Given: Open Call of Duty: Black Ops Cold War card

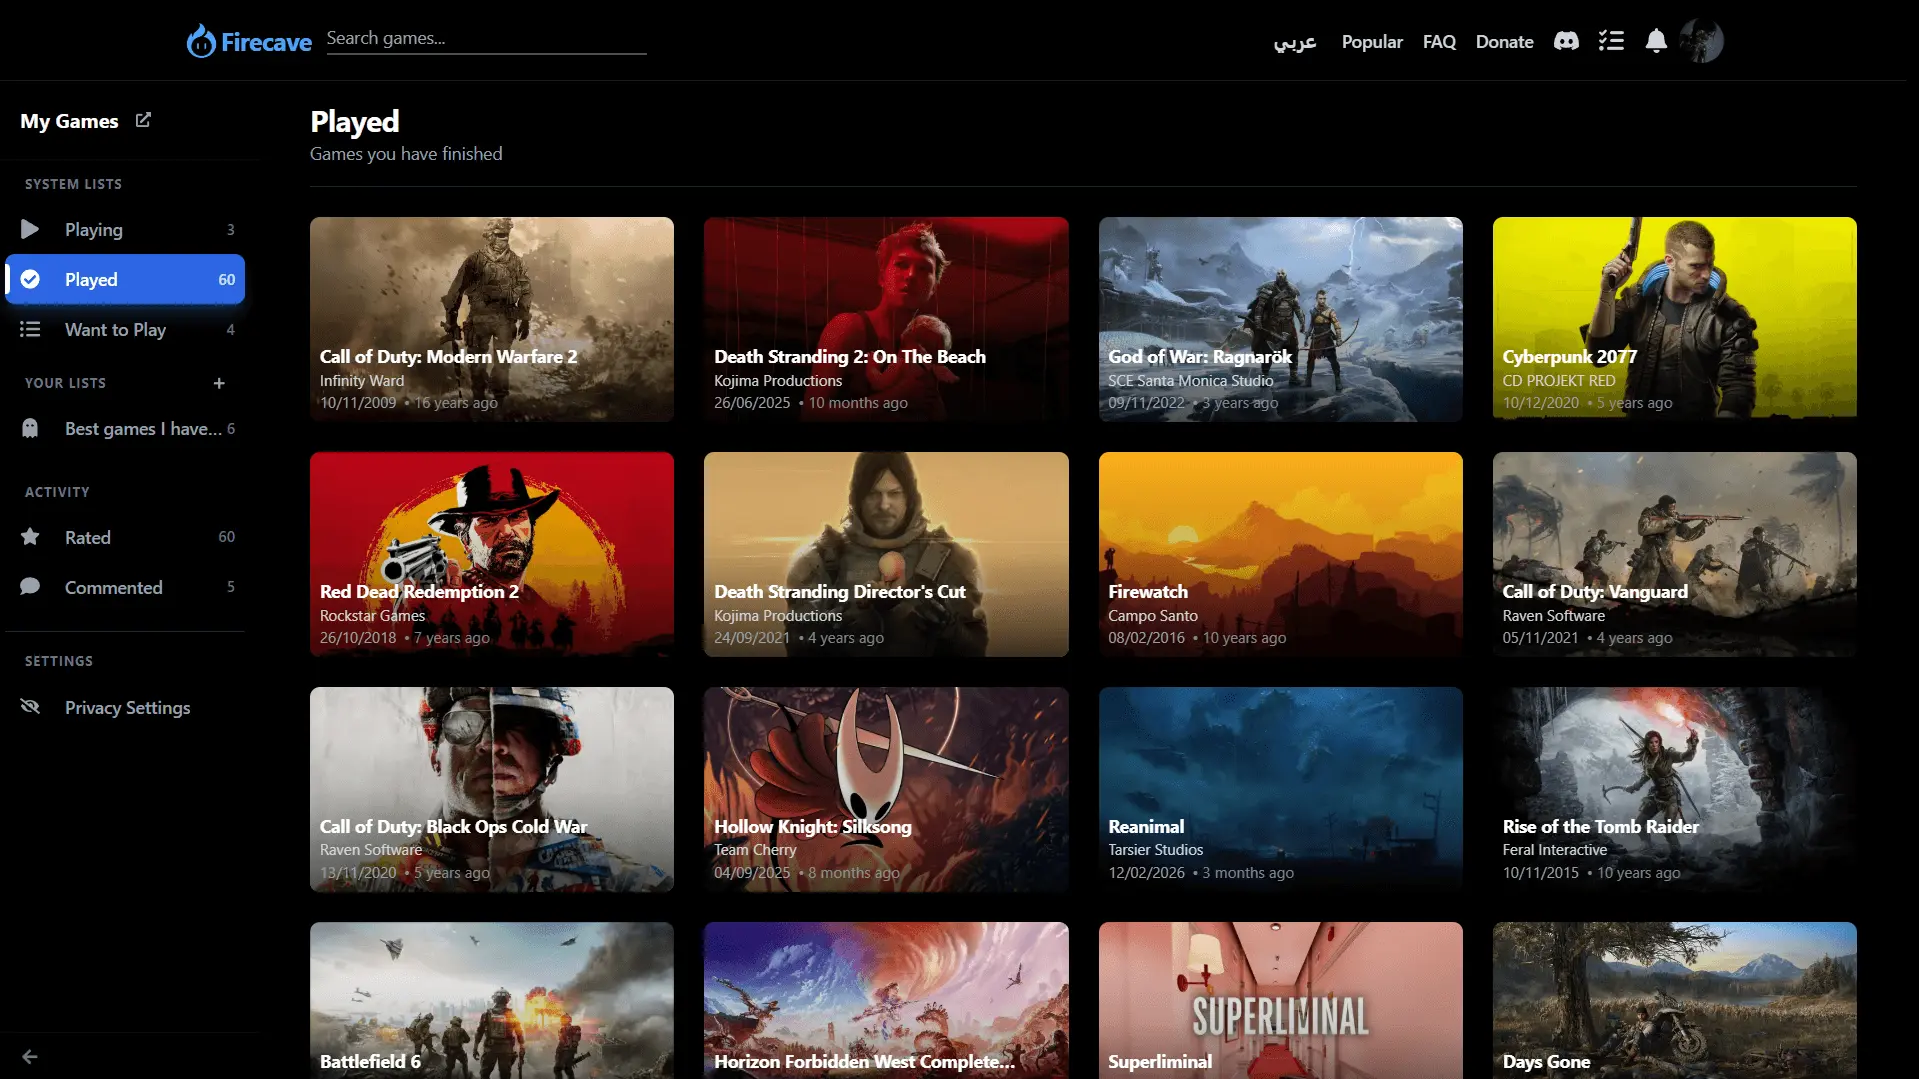Looking at the screenshot, I should (x=492, y=789).
